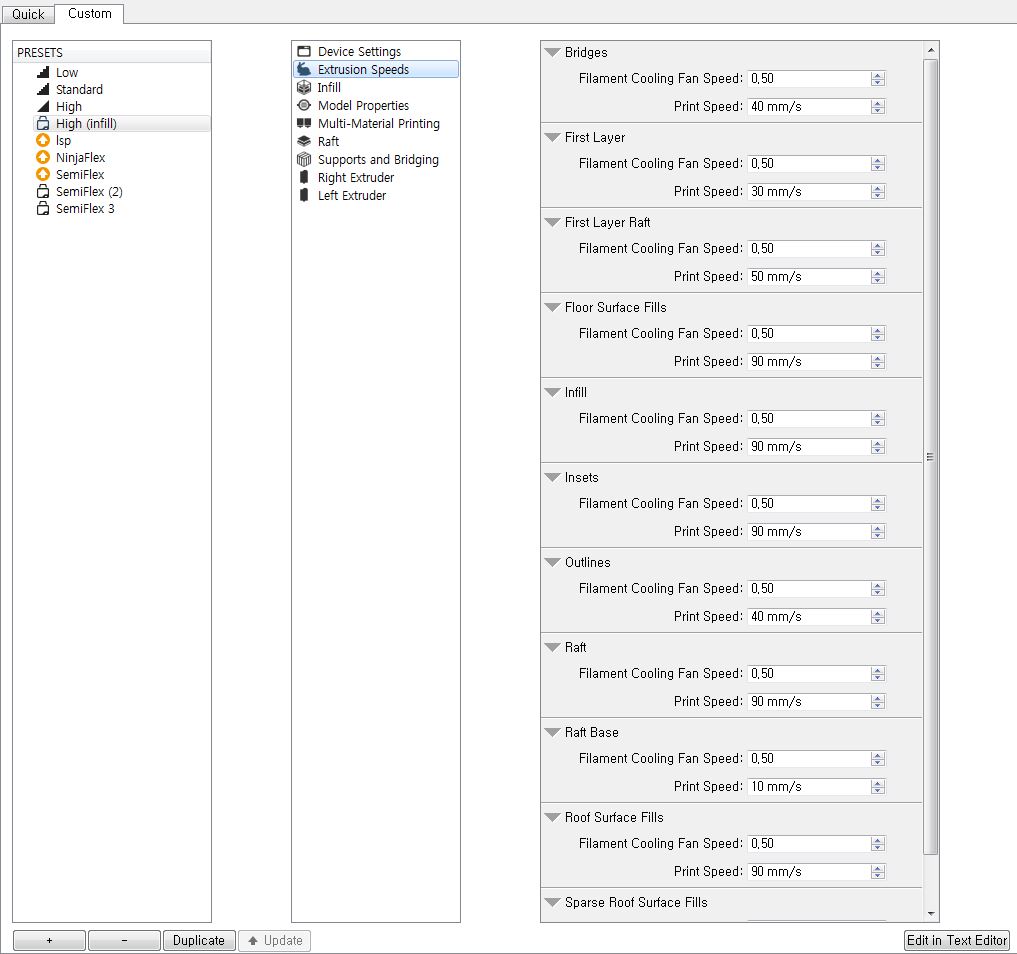Screen dimensions: 1017x954
Task: Click the Right Extruder category icon
Action: coord(304,177)
